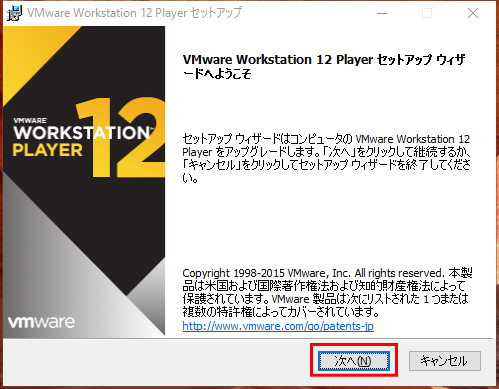Click the upgrade description paragraph

(327, 158)
